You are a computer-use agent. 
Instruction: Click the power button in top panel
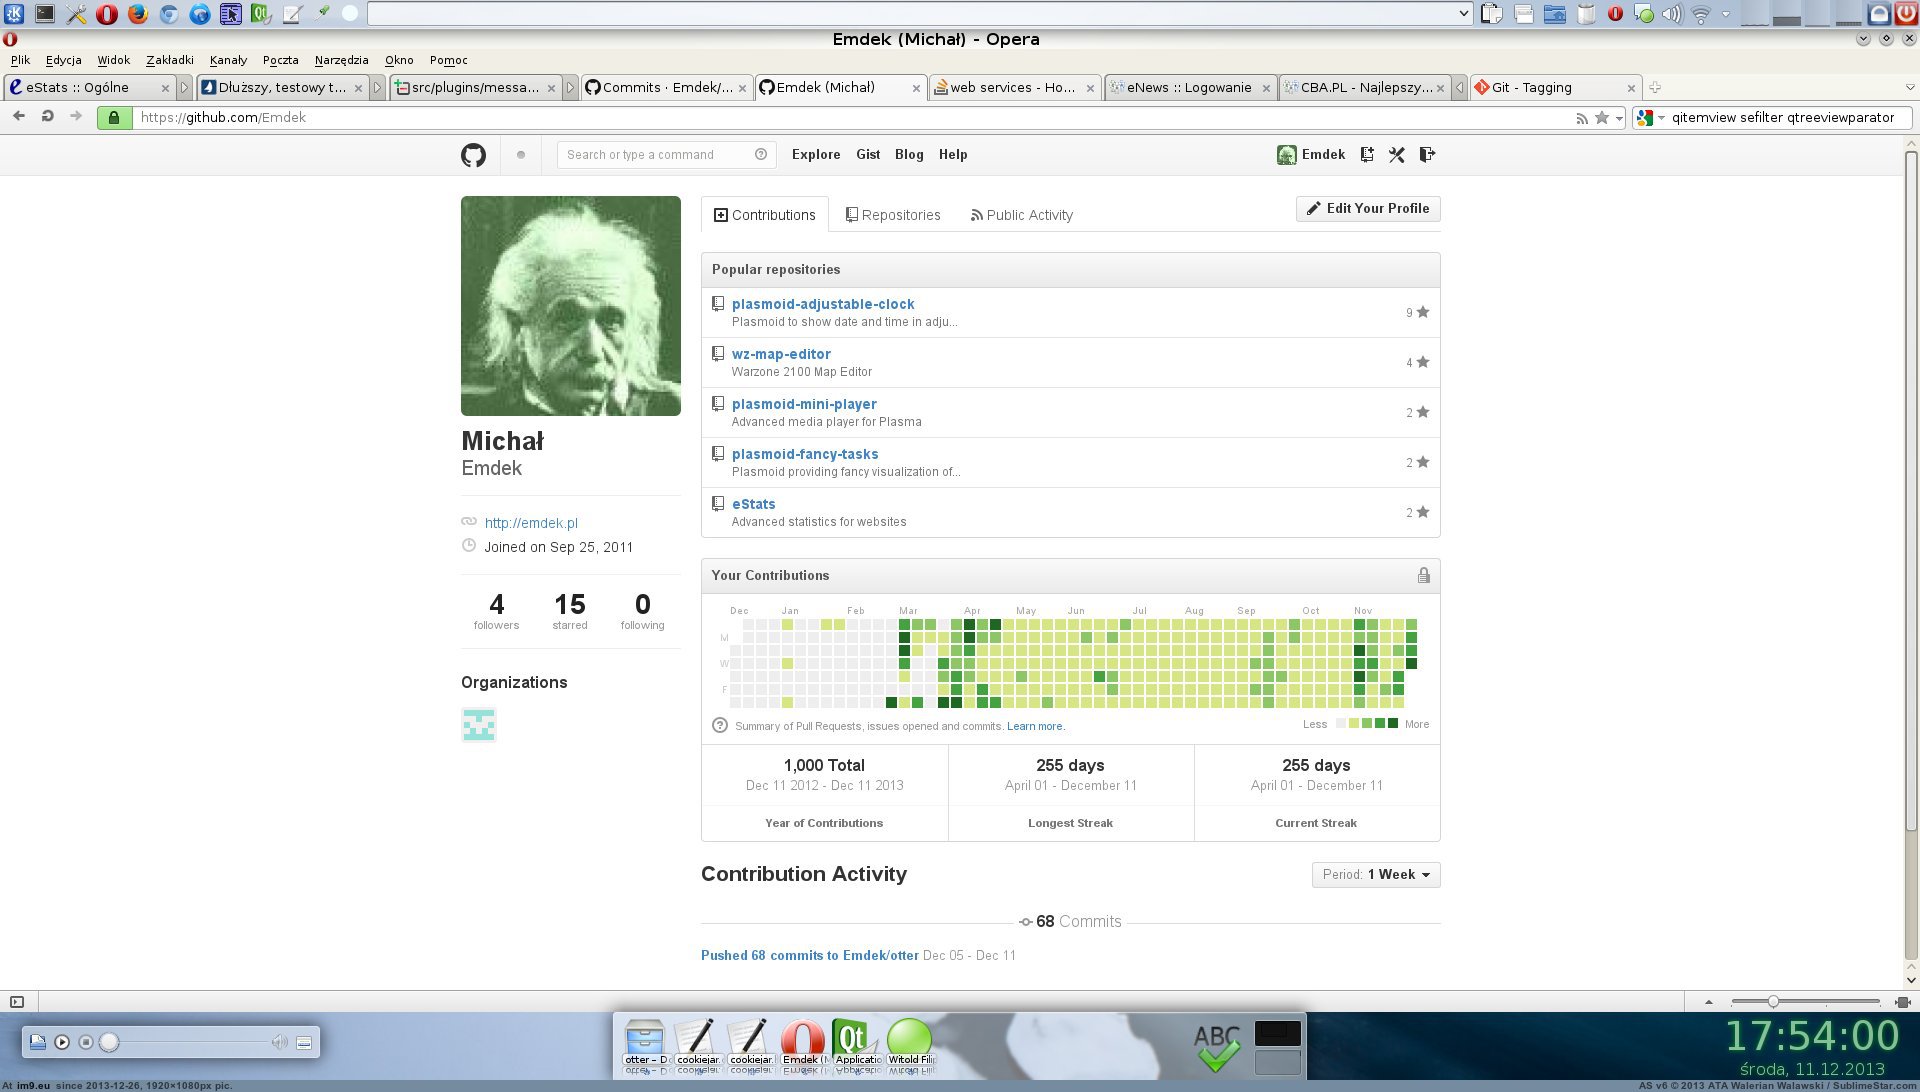(x=1906, y=14)
